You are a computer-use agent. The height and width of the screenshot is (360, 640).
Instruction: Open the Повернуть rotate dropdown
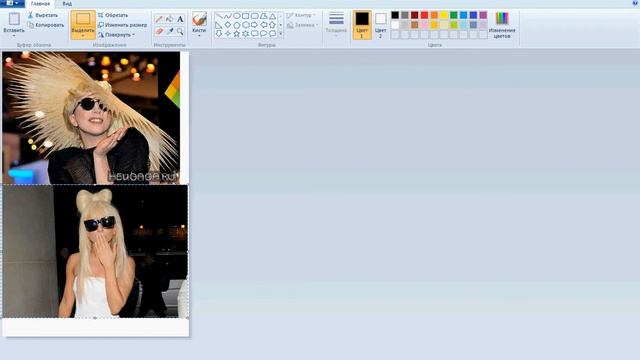coord(116,35)
